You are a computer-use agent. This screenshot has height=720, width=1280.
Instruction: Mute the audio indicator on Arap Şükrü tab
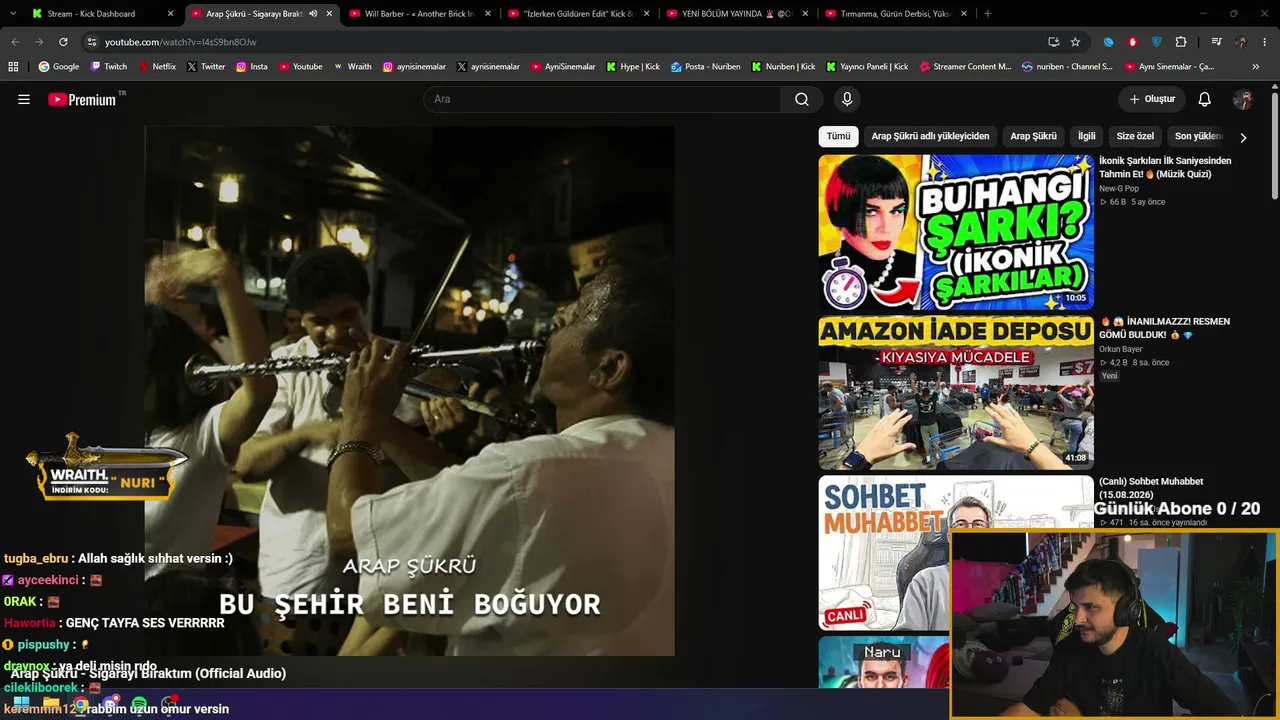click(313, 14)
